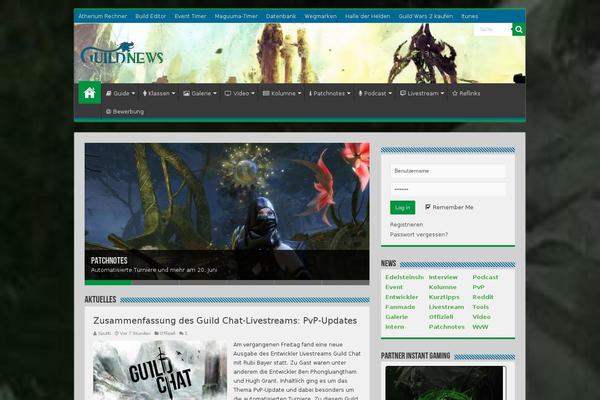Click the search magnifier button
Image resolution: width=600 pixels, height=400 pixels.
coord(518,29)
